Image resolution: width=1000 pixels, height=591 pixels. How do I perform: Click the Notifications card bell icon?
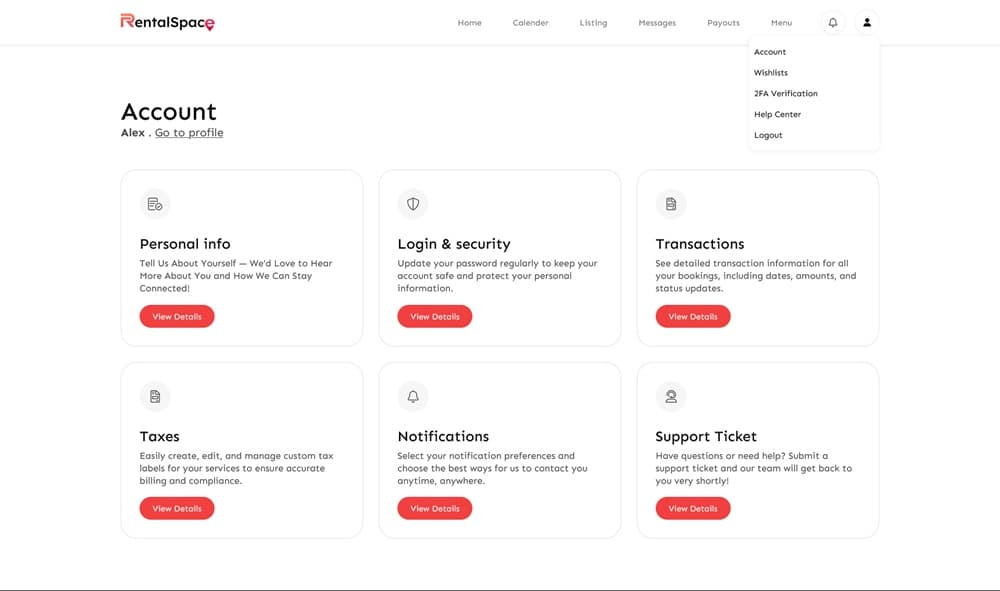click(x=413, y=396)
